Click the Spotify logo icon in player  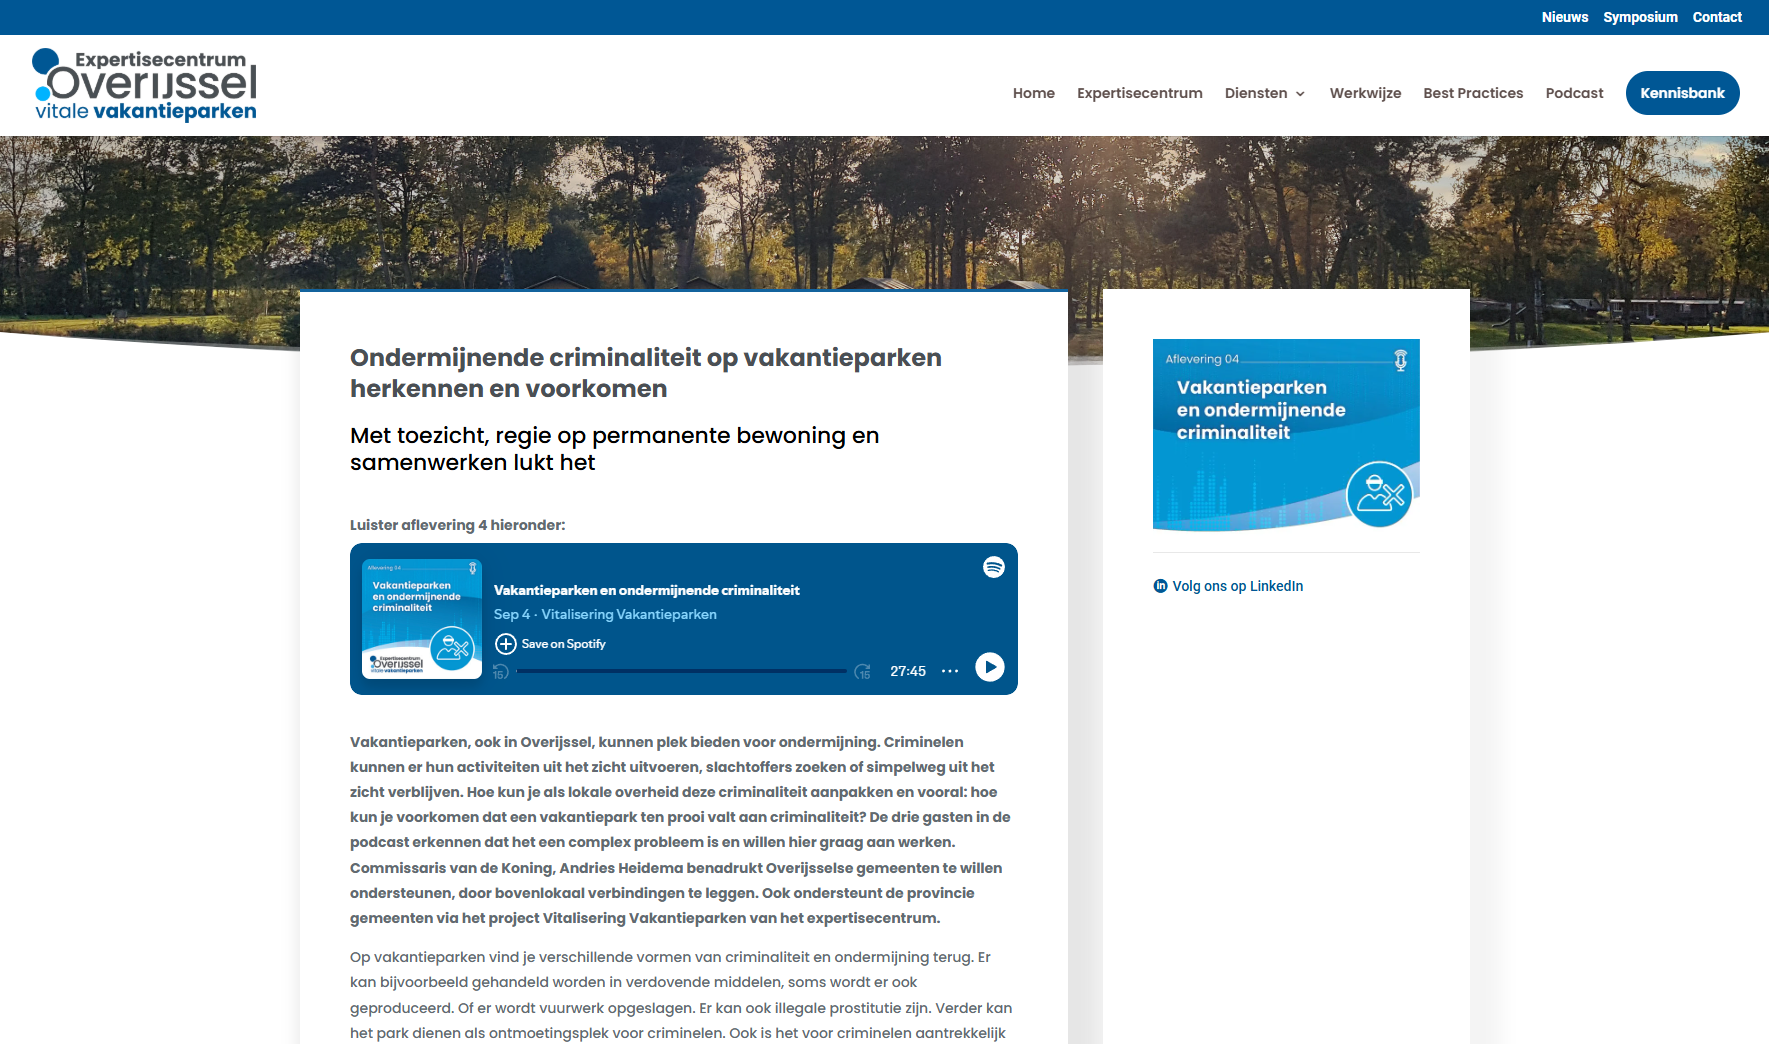coord(993,567)
